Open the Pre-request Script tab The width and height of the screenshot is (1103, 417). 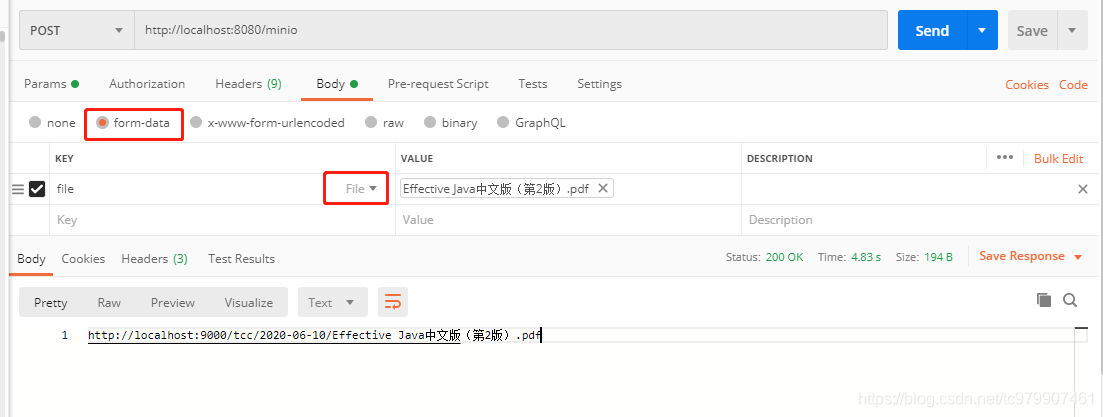[438, 84]
